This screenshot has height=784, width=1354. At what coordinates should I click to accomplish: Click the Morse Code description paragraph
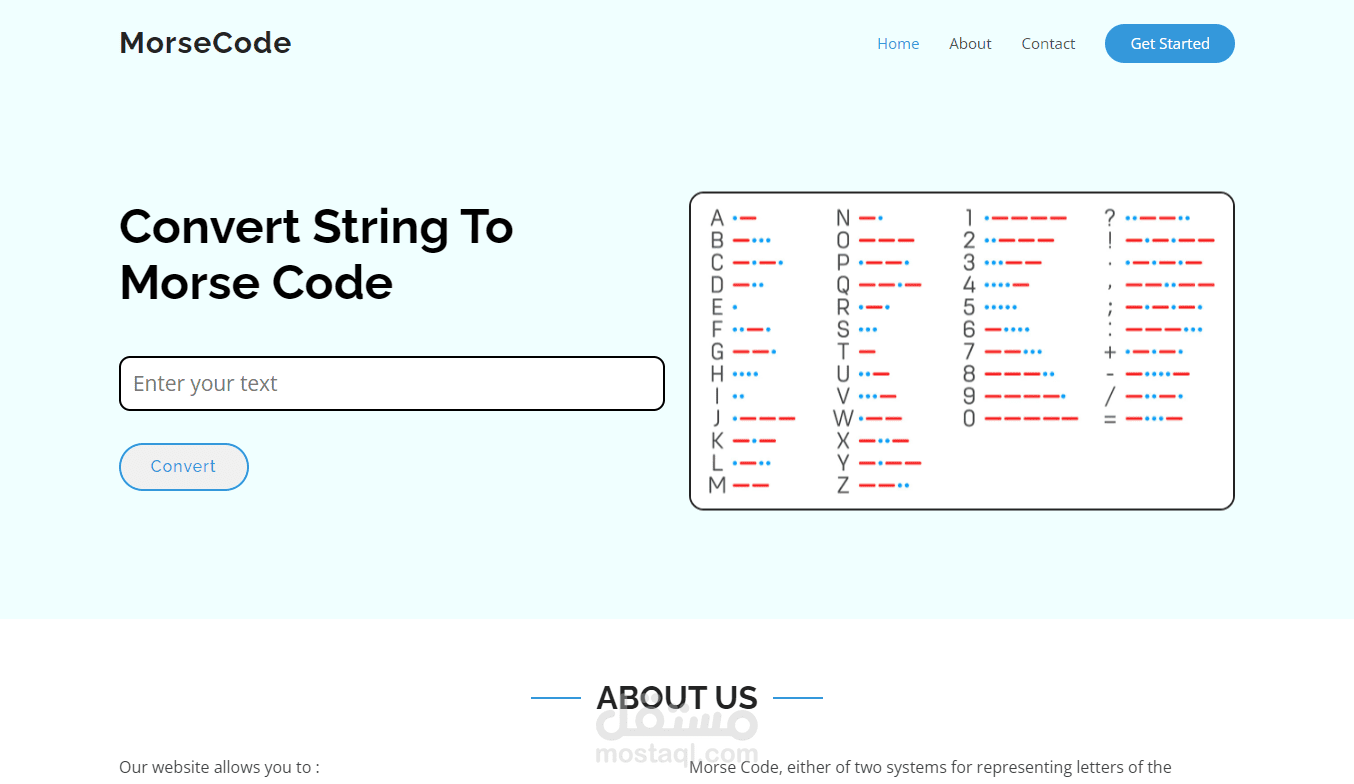point(930,767)
